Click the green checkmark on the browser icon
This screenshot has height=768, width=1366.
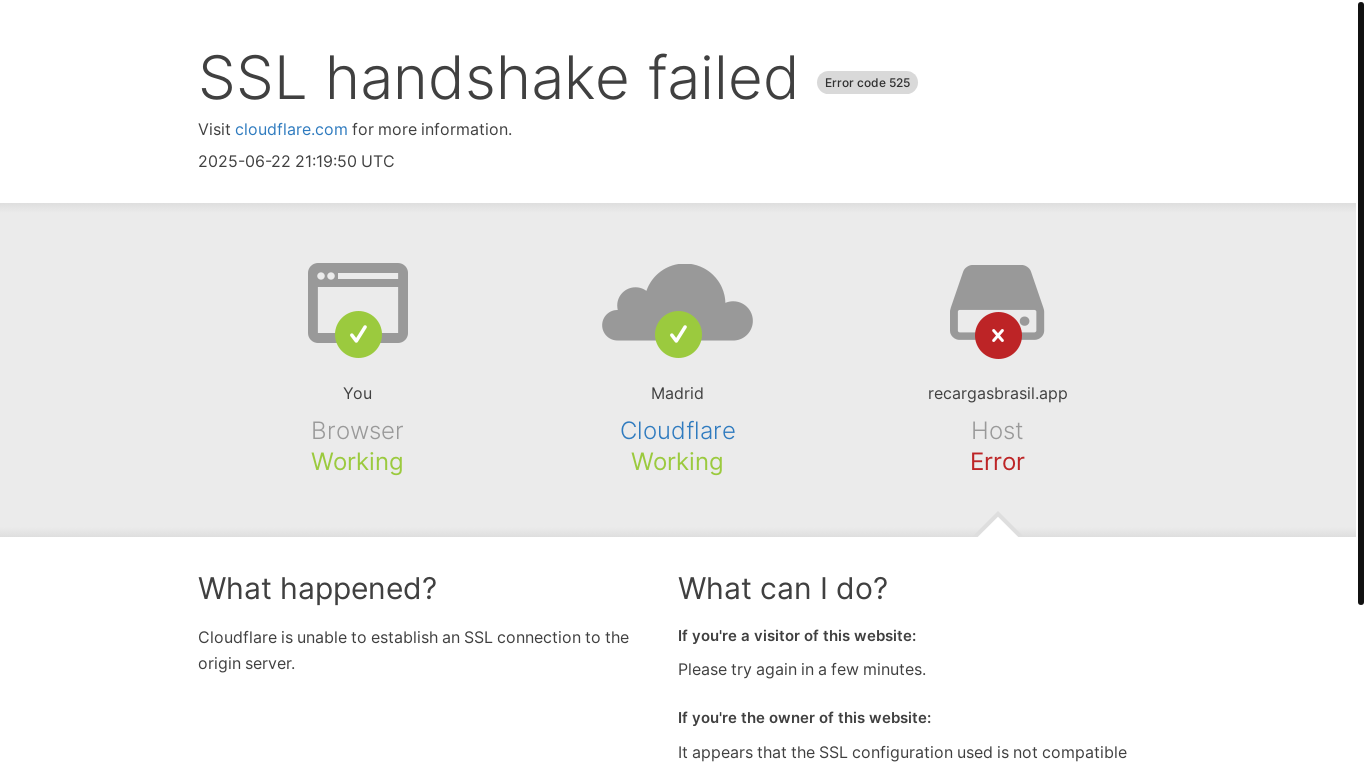[x=358, y=334]
